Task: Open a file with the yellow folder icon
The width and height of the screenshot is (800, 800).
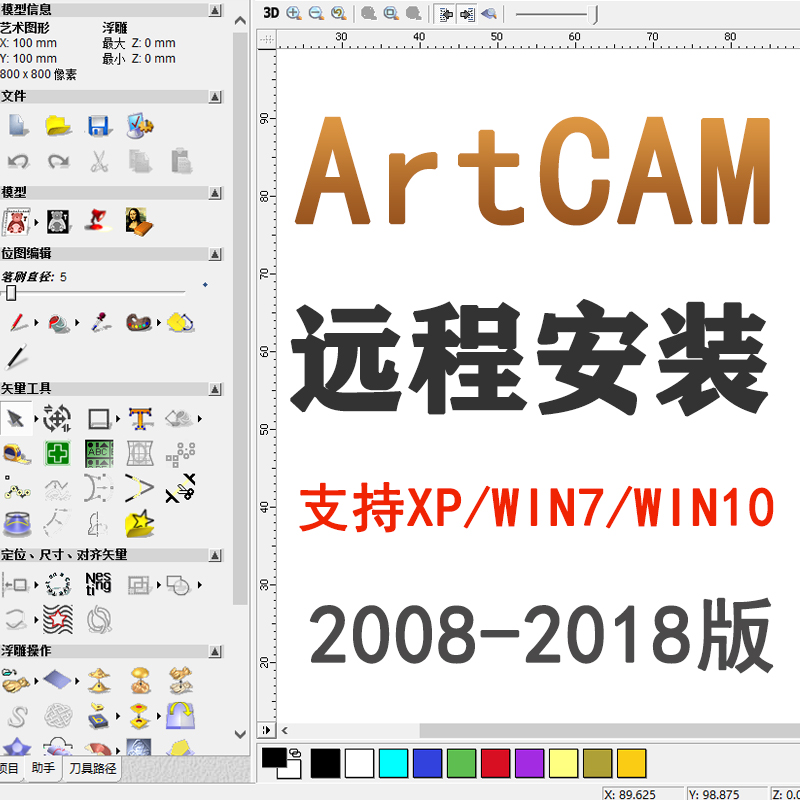Action: [58, 125]
